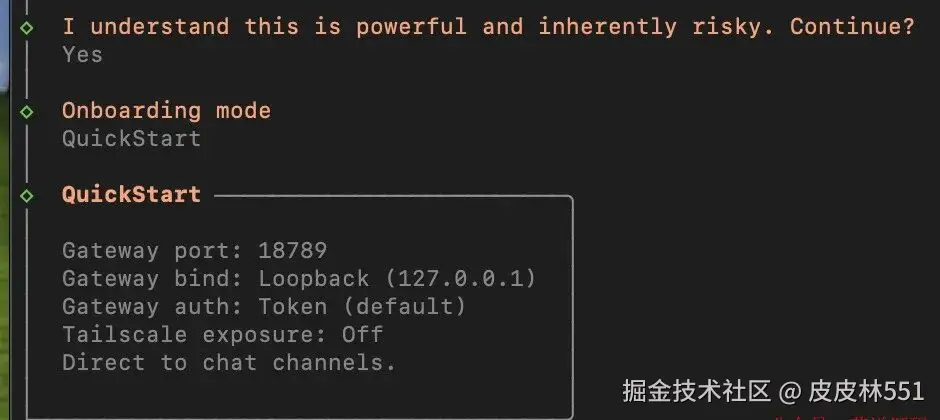Select the QuickStart answer under Onboarding mode
The height and width of the screenshot is (420, 940).
(131, 138)
